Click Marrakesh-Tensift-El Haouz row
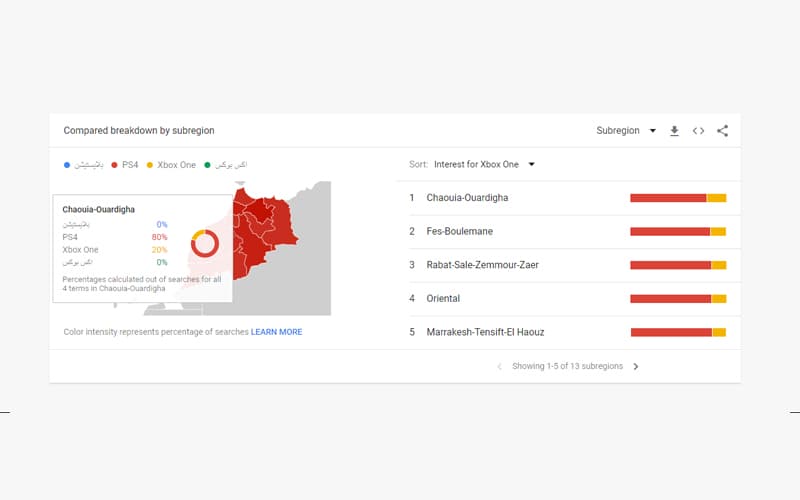 485,332
